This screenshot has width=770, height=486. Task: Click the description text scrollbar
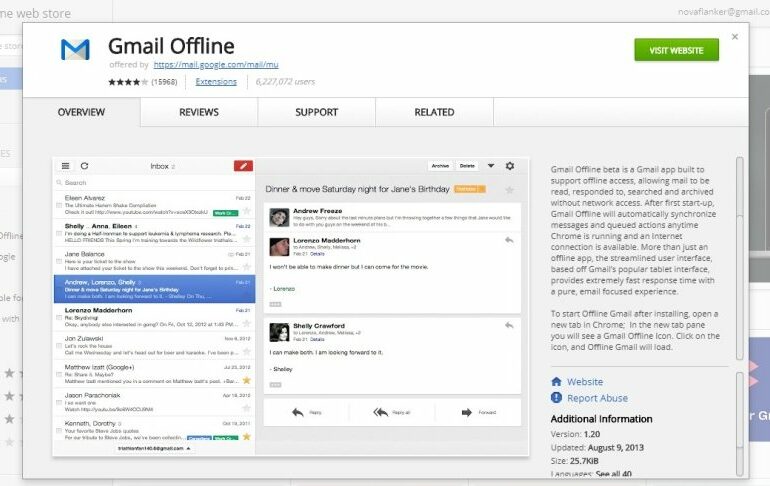(x=740, y=259)
